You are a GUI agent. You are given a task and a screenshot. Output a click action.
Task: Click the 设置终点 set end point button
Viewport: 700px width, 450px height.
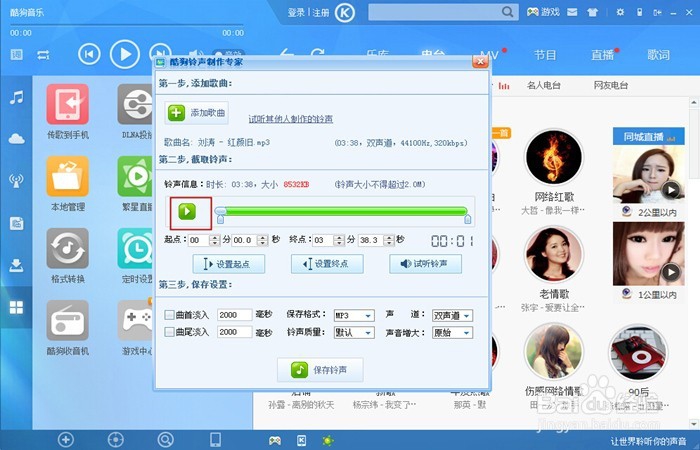coord(327,264)
